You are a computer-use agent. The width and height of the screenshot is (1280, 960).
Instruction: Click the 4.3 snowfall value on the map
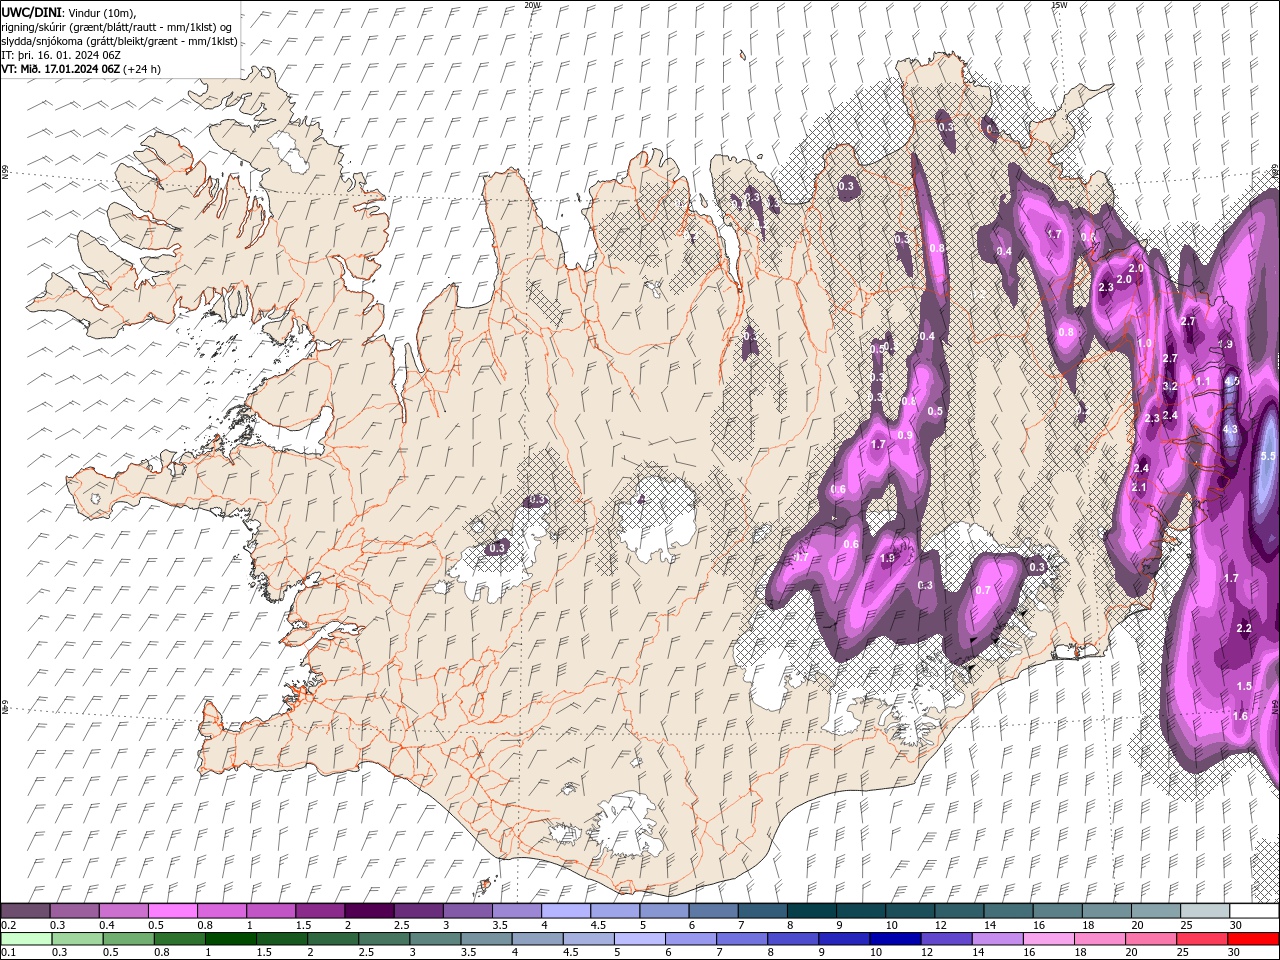[x=1230, y=429]
